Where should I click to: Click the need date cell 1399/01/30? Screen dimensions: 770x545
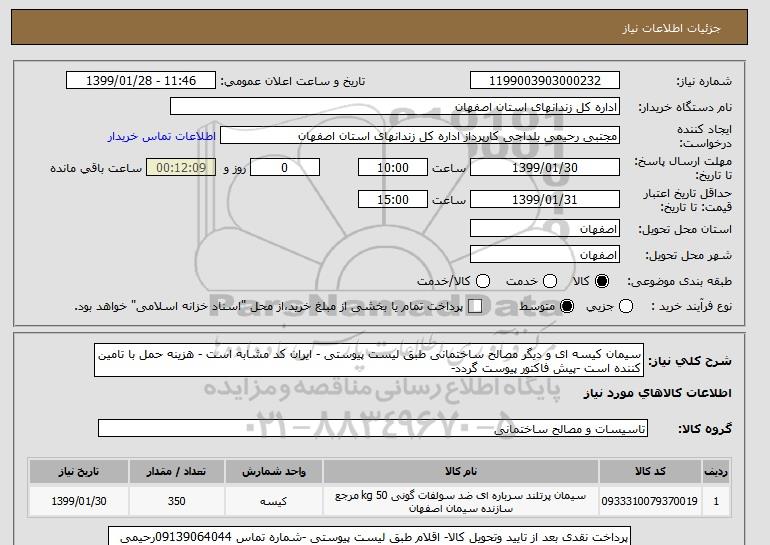tap(79, 501)
